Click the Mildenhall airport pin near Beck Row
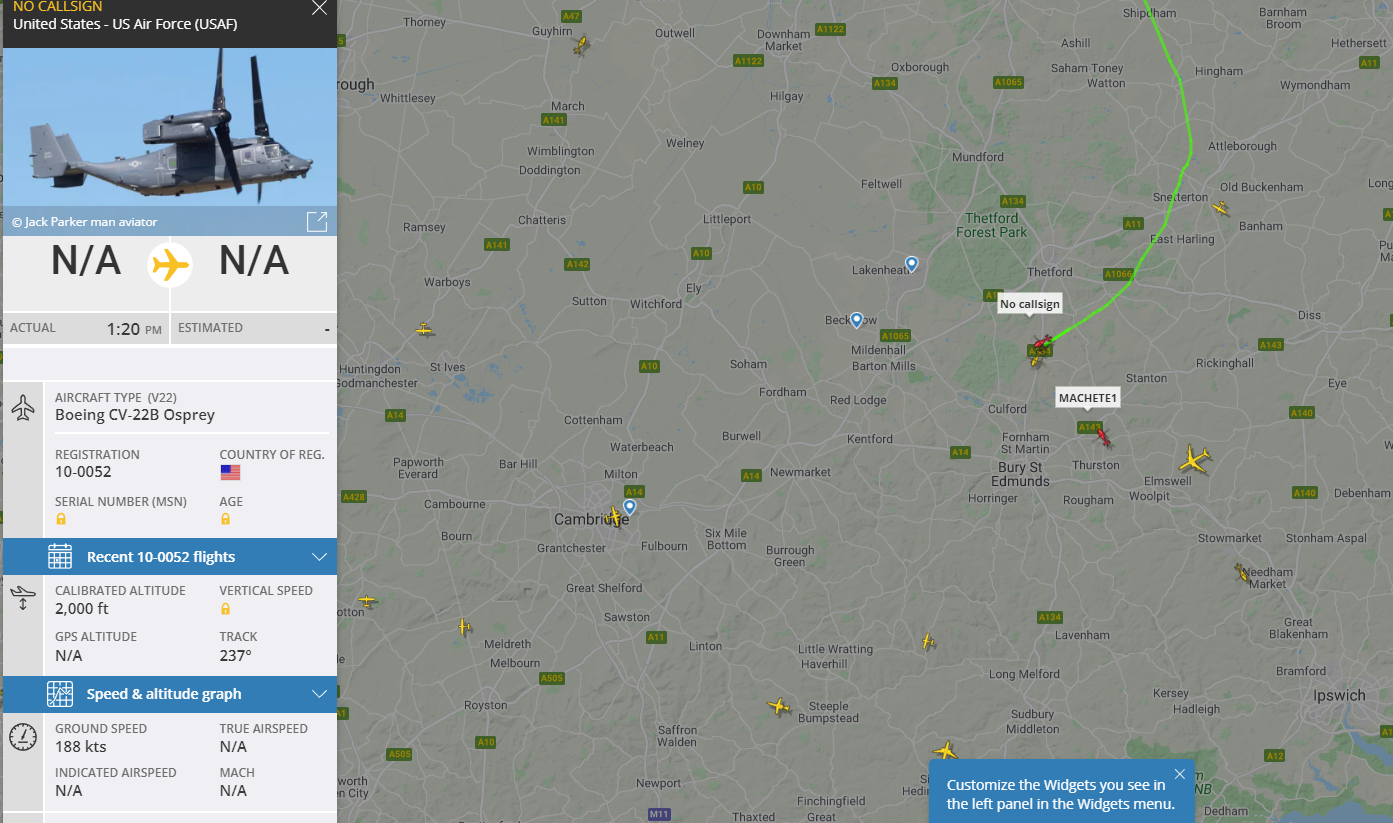 857,320
